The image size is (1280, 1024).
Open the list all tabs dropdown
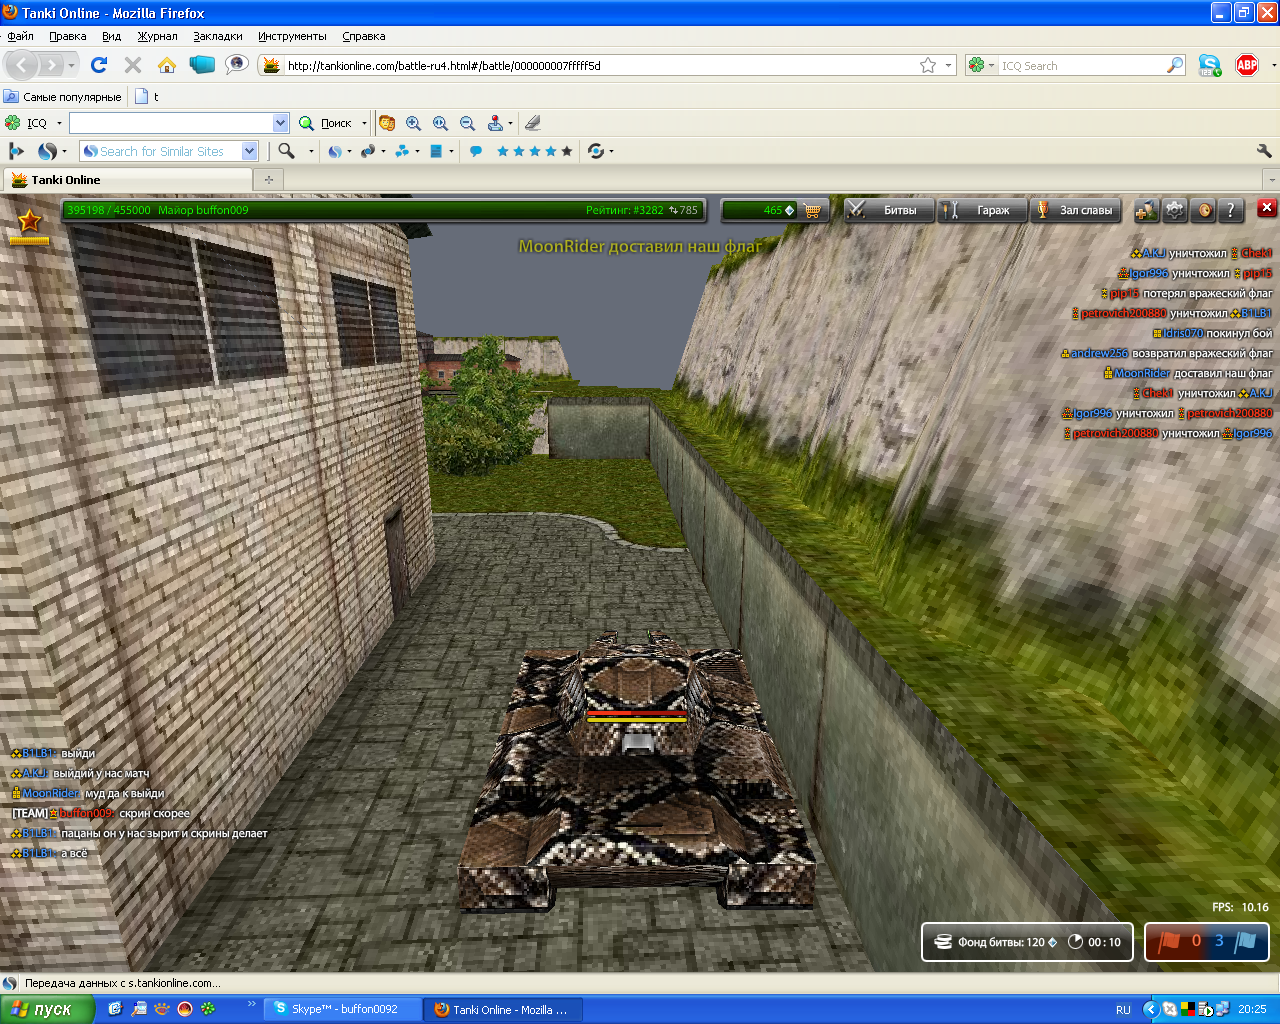[x=1271, y=180]
